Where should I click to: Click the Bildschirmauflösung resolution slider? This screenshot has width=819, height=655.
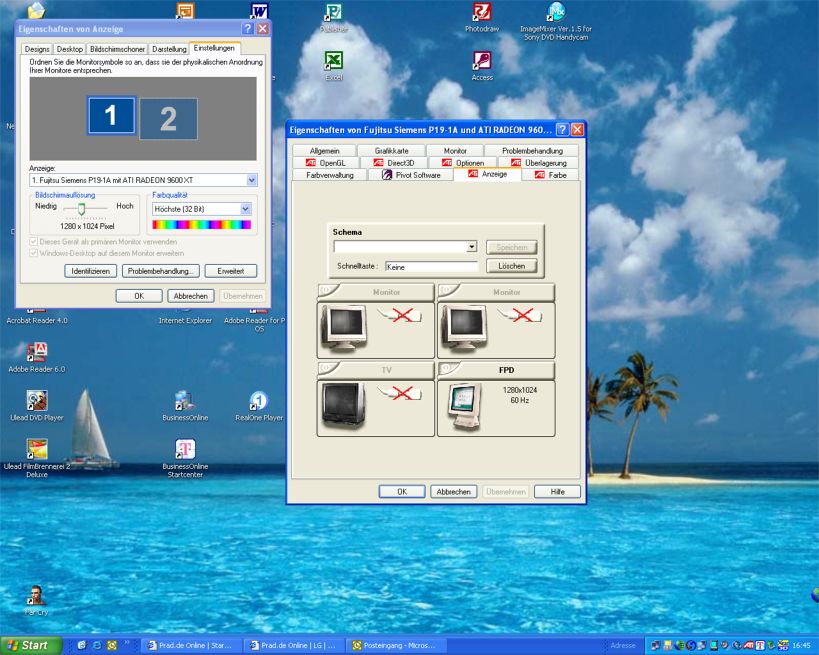tap(81, 209)
